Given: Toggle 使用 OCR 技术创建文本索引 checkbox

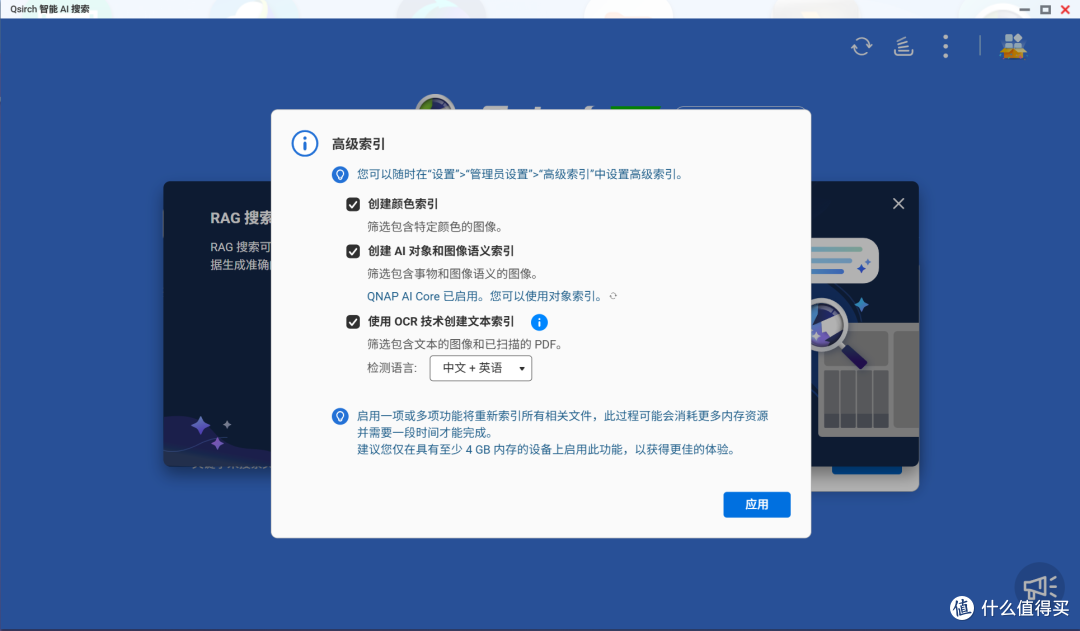Looking at the screenshot, I should [x=353, y=322].
